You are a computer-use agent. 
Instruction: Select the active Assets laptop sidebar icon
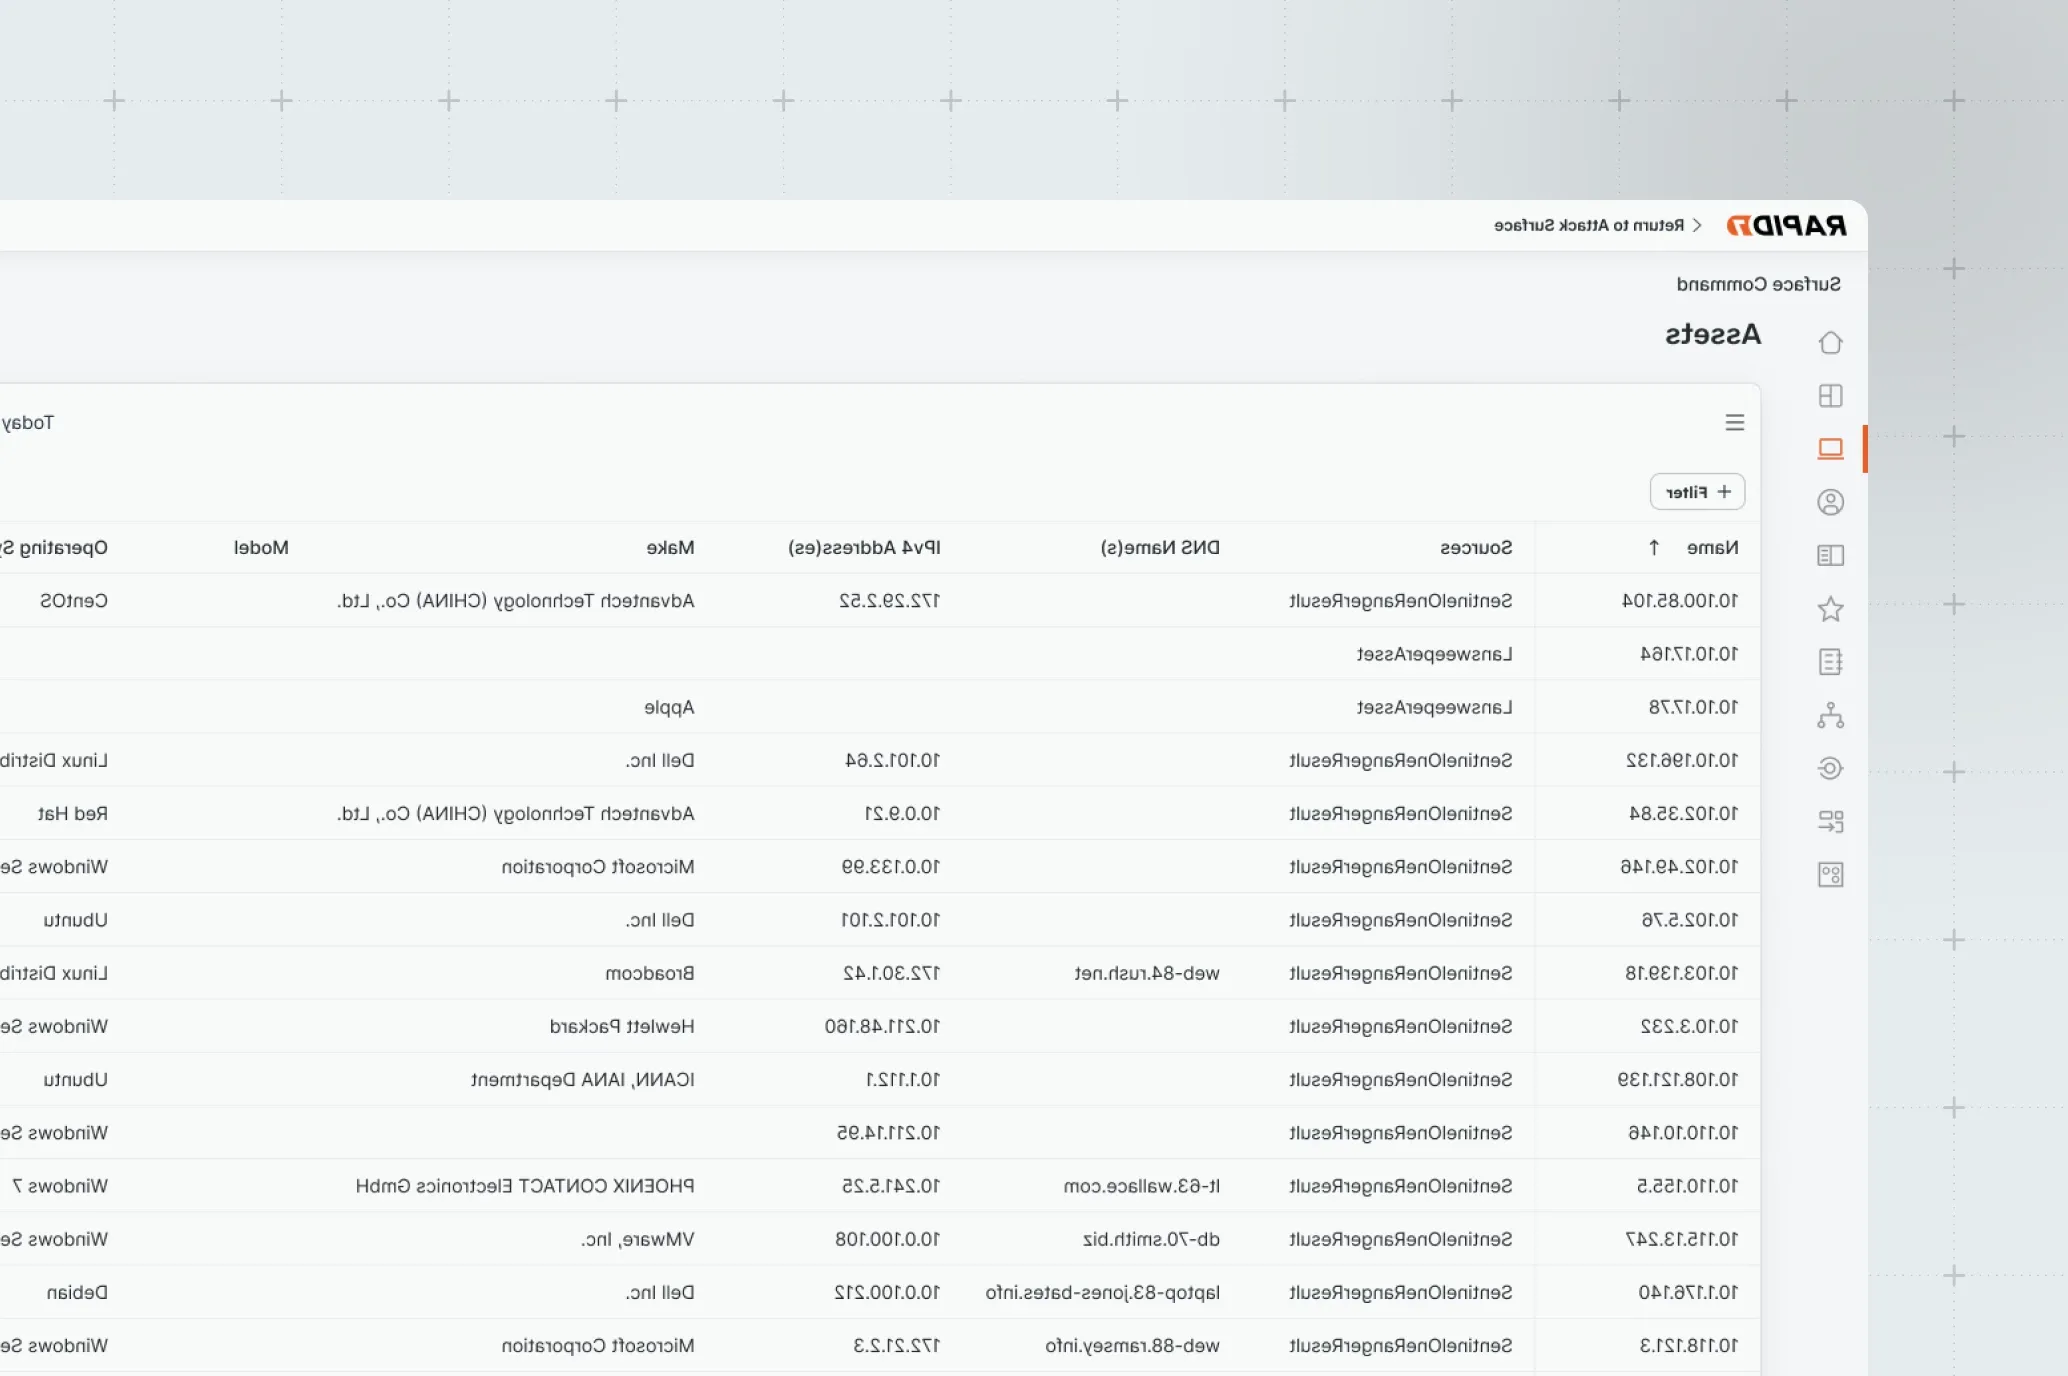tap(1830, 448)
